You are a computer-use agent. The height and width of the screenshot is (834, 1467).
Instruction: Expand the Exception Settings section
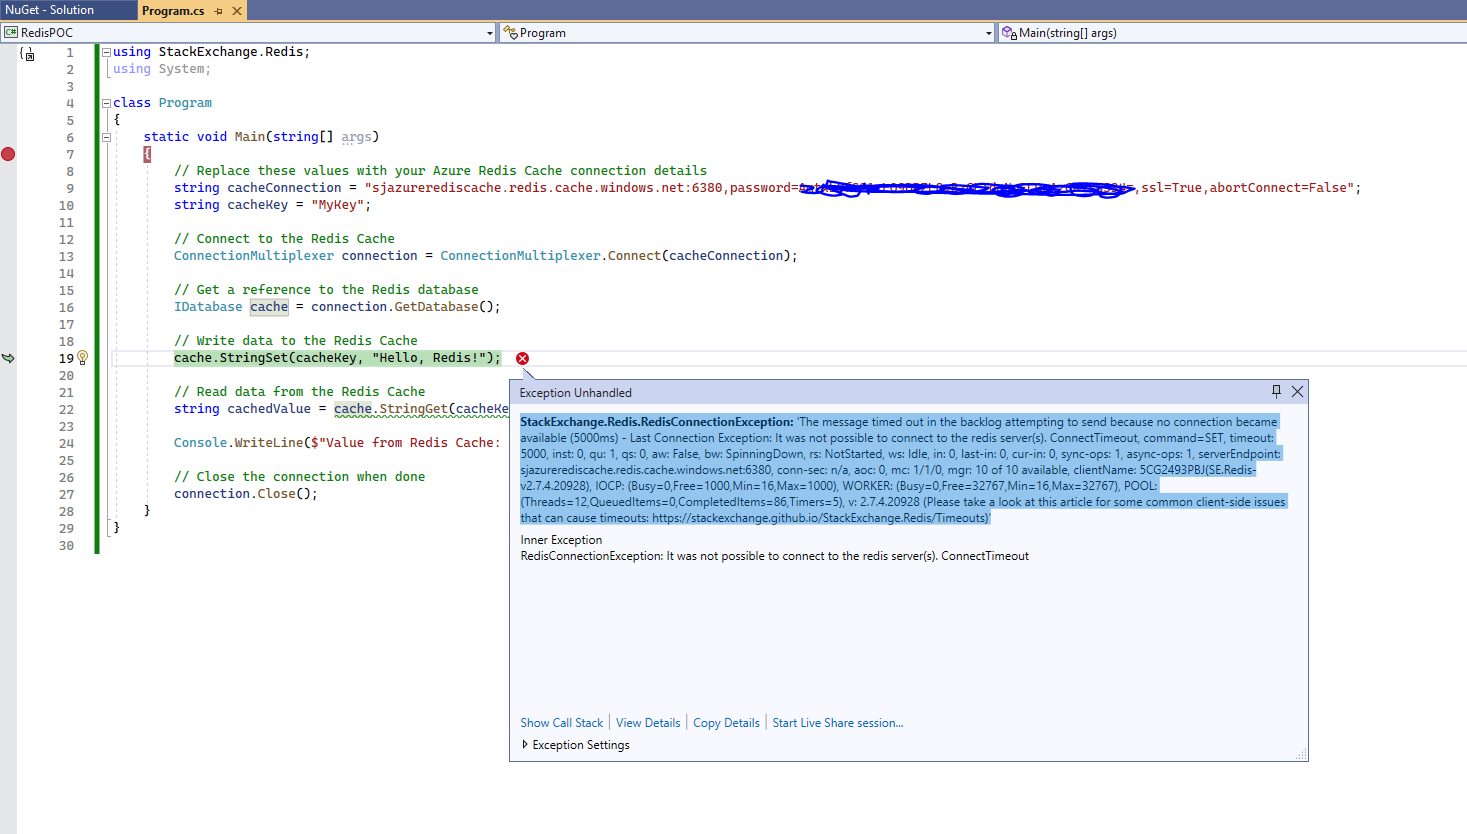coord(525,745)
